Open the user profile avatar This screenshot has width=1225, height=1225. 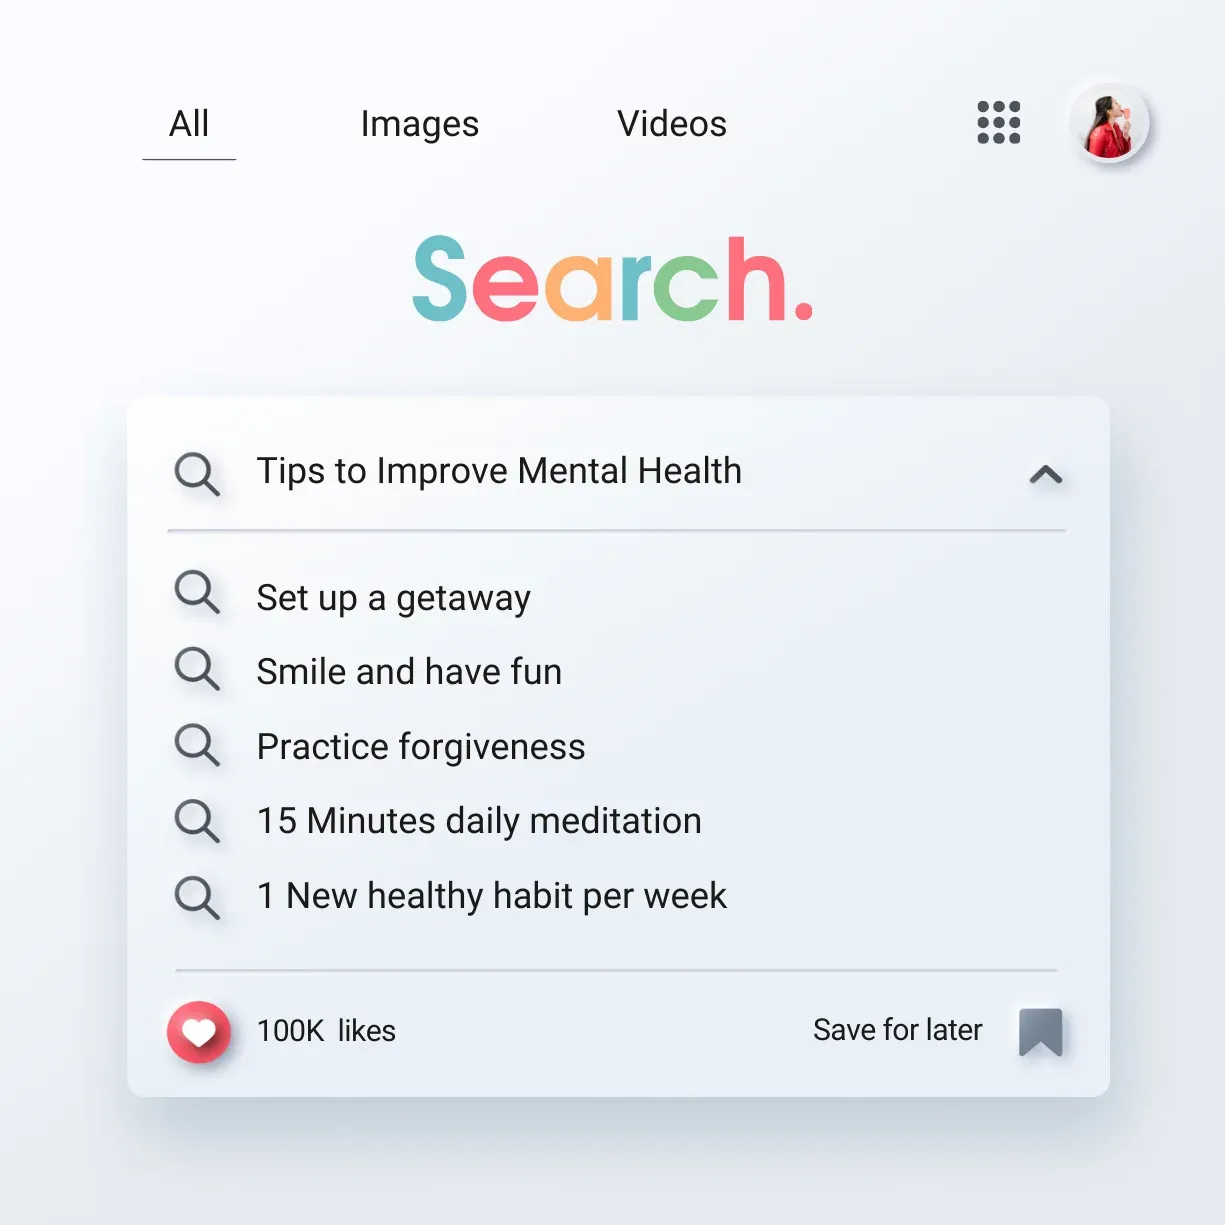coord(1109,124)
